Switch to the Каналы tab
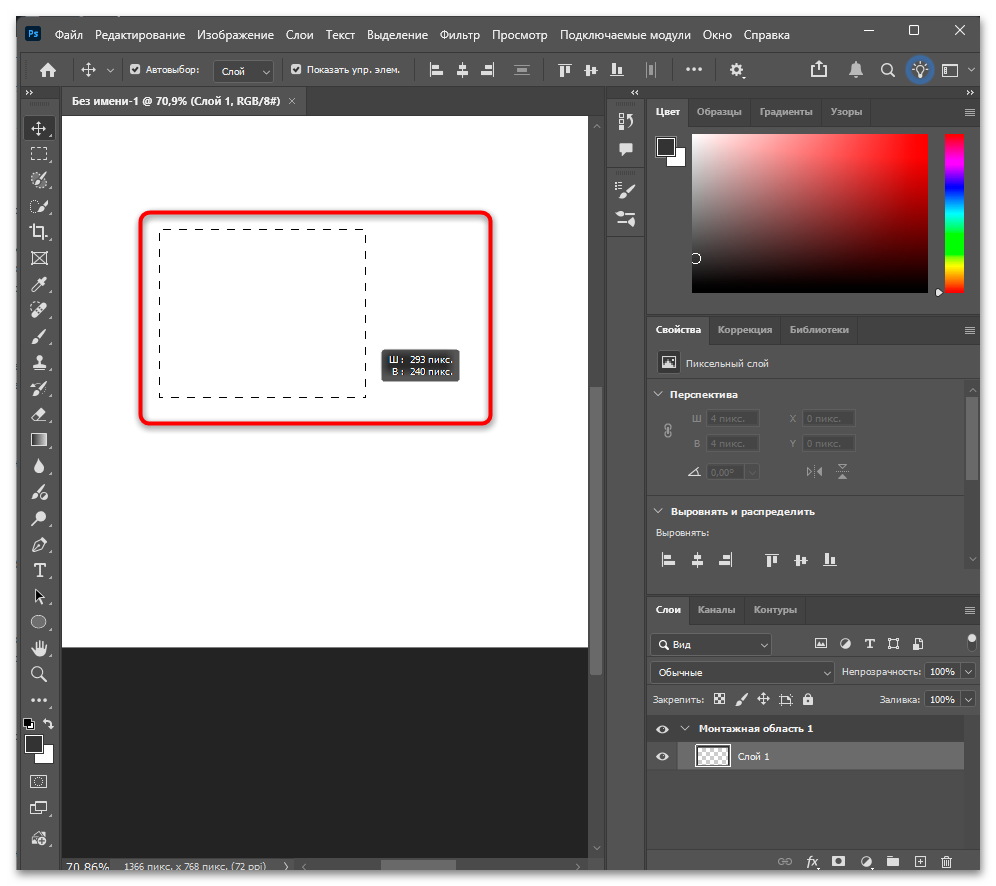This screenshot has height=886, width=996. point(716,609)
